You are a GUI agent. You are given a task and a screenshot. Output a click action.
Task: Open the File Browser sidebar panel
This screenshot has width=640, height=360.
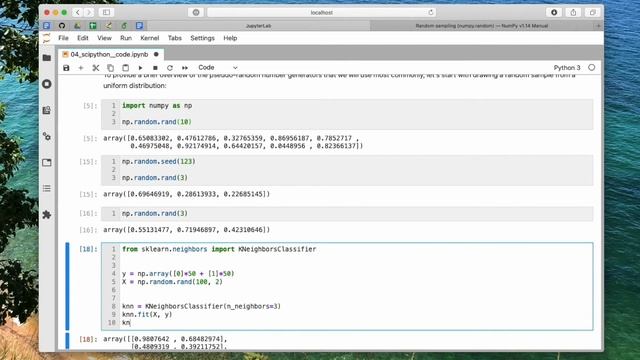click(x=47, y=58)
